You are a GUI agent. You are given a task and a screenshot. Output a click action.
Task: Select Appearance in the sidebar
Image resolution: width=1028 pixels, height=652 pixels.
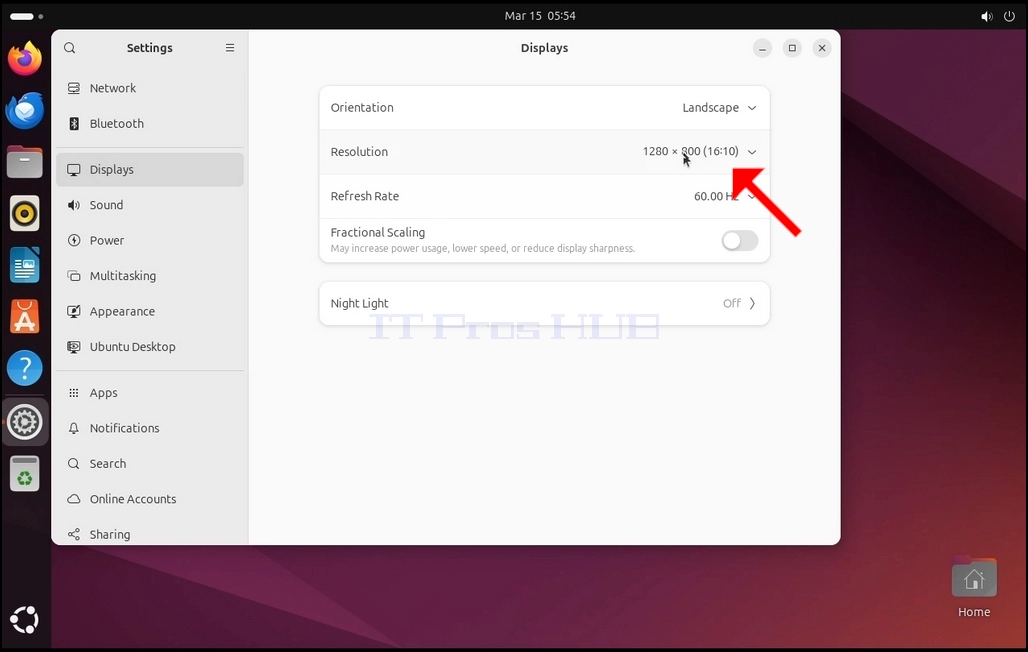(x=149, y=312)
